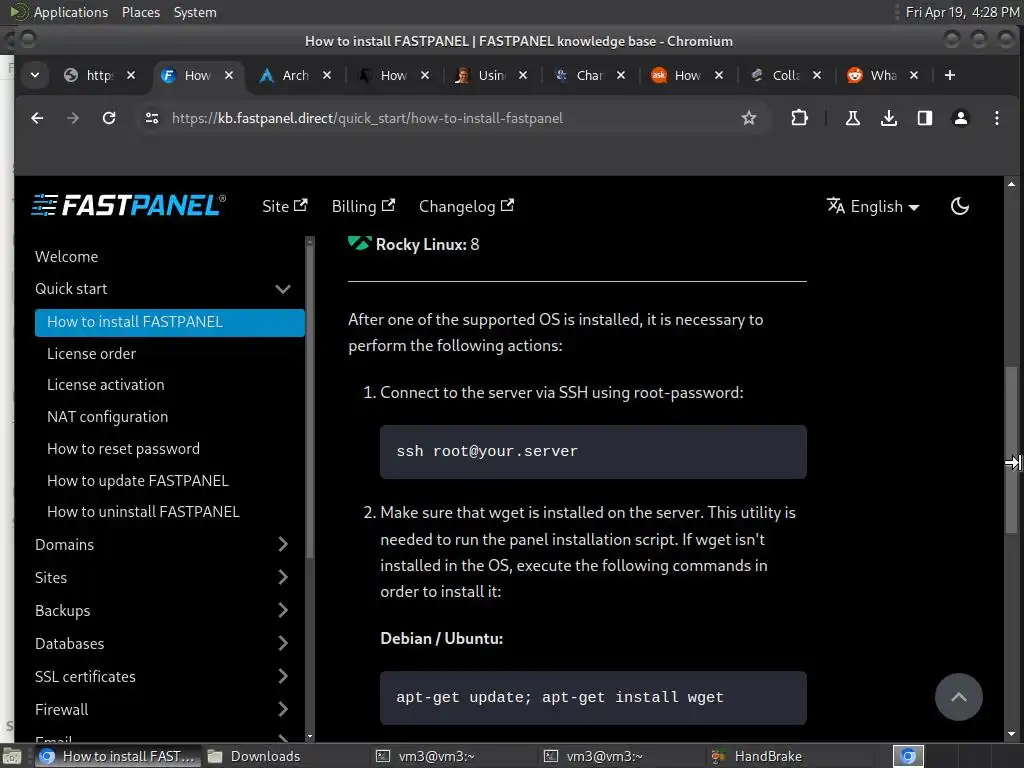This screenshot has width=1024, height=768.
Task: Close the Colla tab
Action: 817,75
